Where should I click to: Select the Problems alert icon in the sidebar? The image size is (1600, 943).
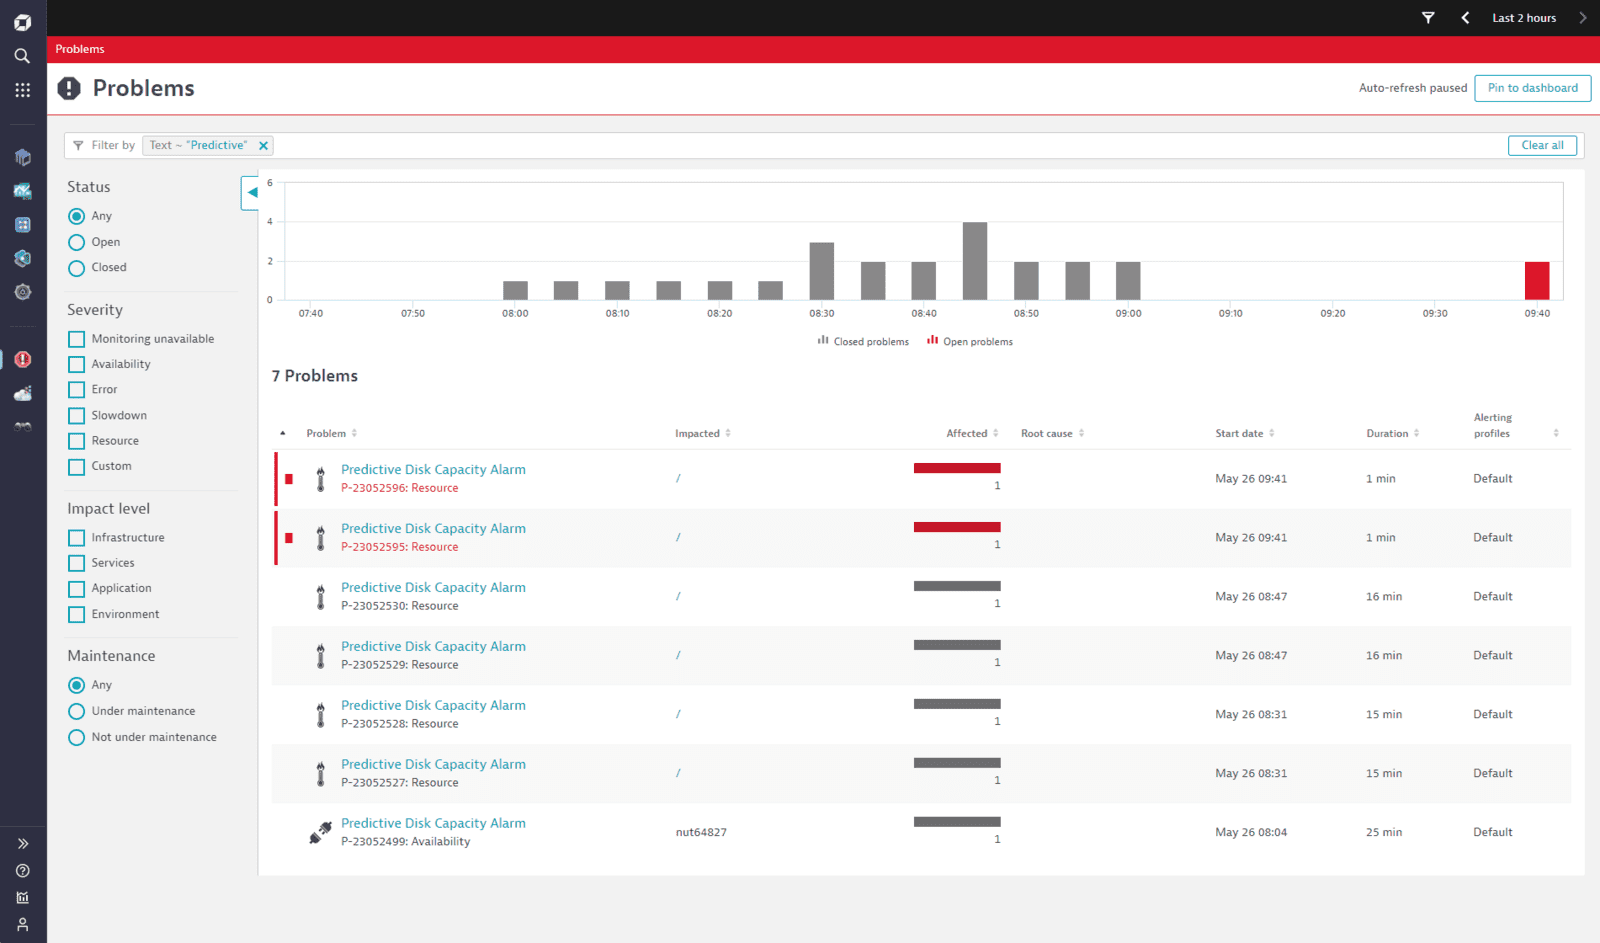point(22,359)
